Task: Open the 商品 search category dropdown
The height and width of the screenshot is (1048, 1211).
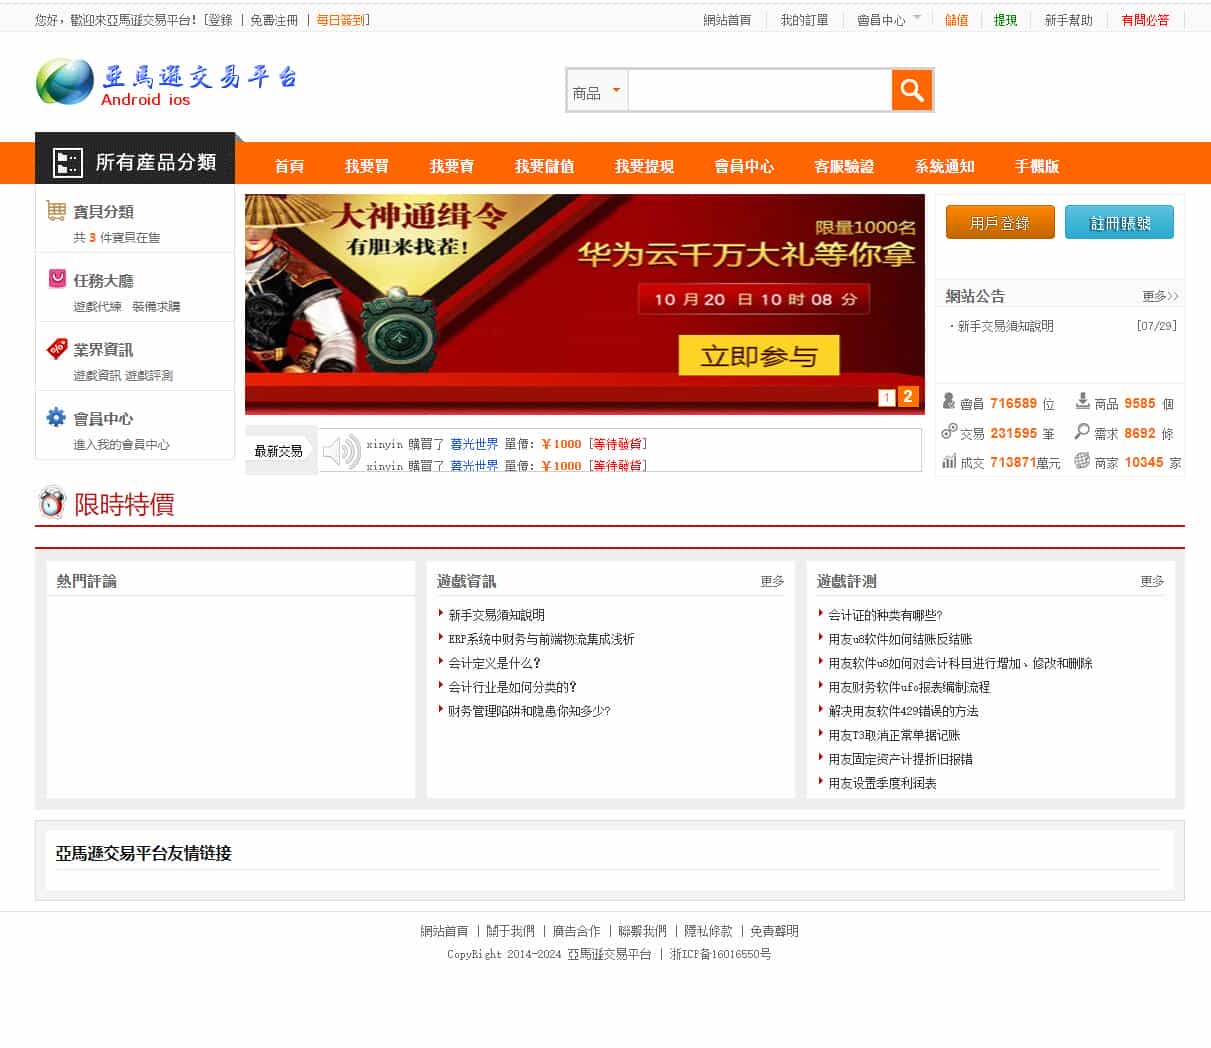Action: click(x=597, y=91)
